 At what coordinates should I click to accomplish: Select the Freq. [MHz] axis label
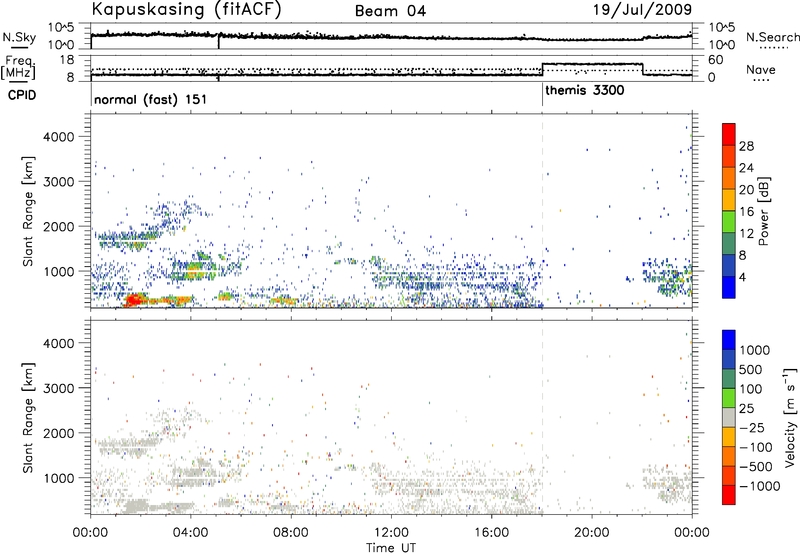click(19, 68)
